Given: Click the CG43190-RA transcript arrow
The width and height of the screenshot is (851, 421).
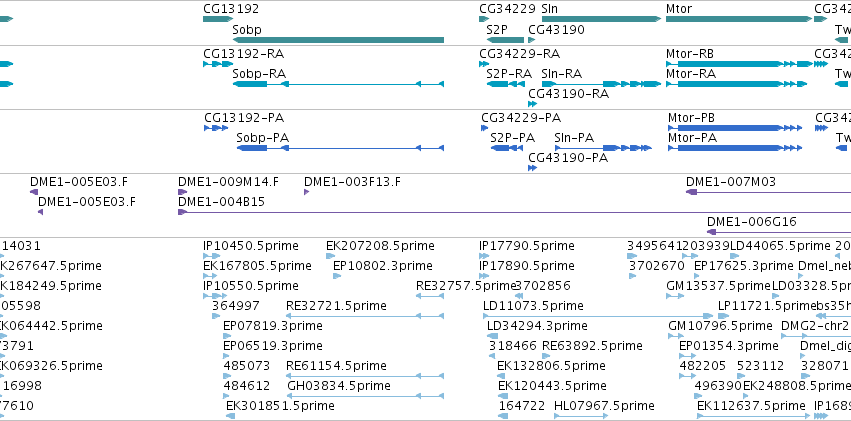Looking at the screenshot, I should 532,104.
